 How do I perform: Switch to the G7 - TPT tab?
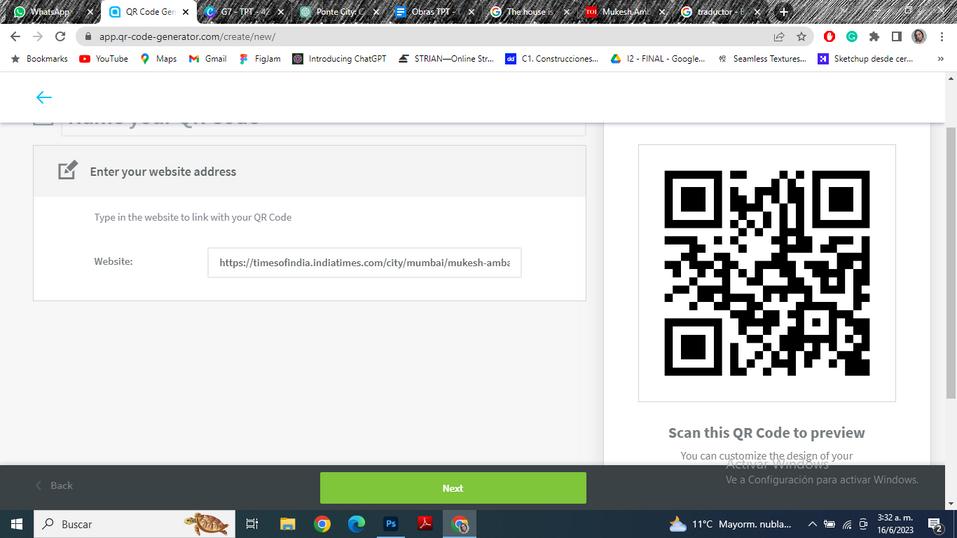[245, 12]
